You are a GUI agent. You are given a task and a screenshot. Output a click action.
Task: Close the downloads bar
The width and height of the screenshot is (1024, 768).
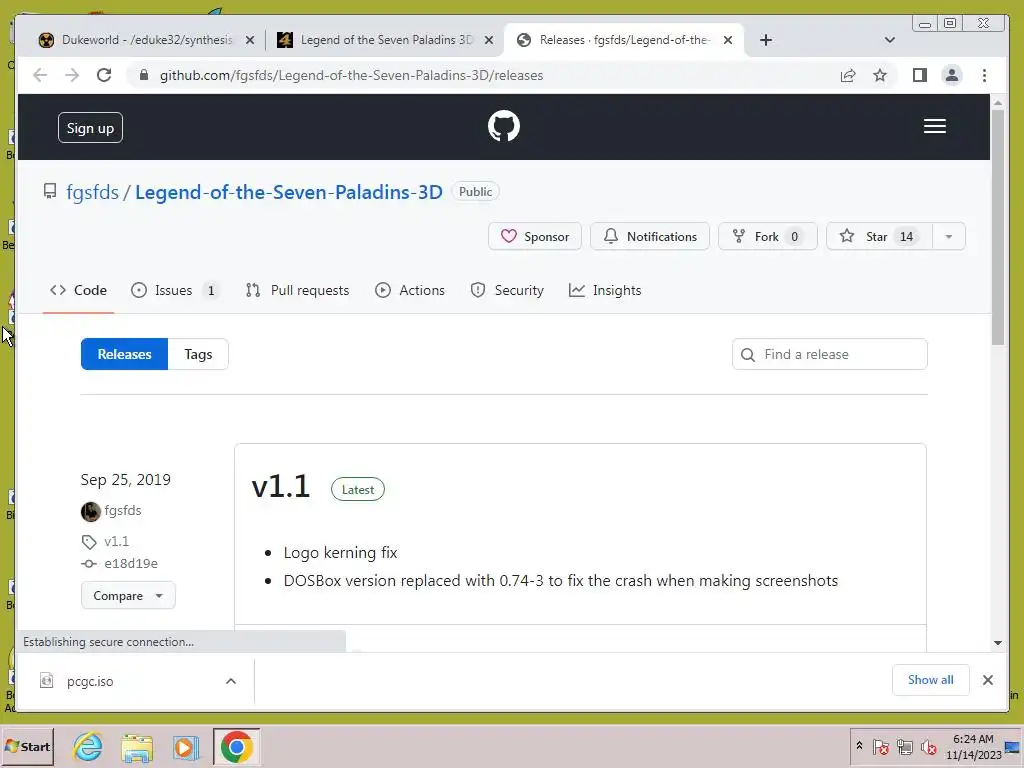987,680
